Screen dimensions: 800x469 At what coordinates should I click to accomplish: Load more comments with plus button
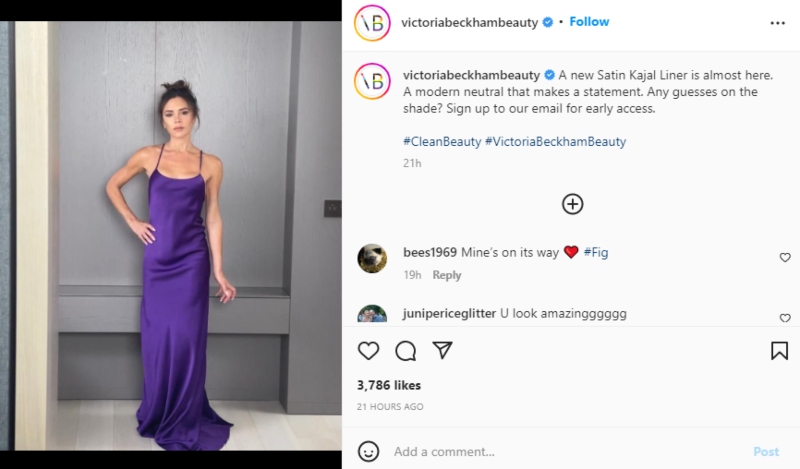point(572,204)
